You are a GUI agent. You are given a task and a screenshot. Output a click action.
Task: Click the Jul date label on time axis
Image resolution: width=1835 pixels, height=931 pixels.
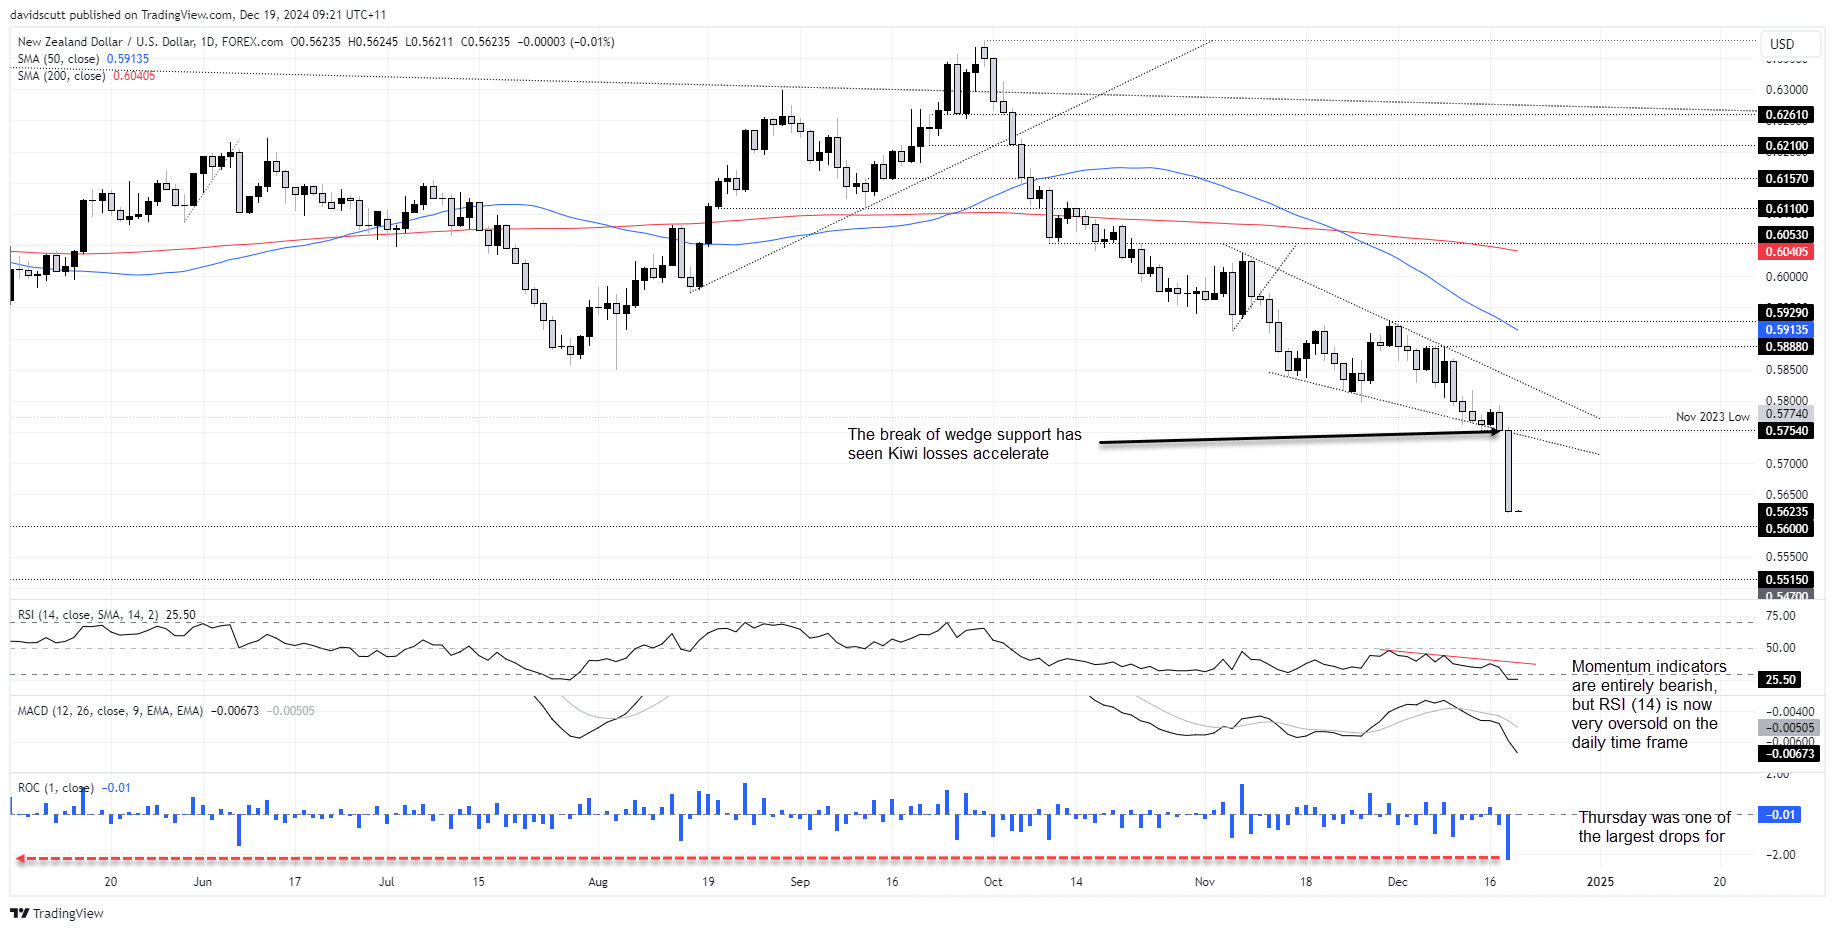[x=387, y=882]
